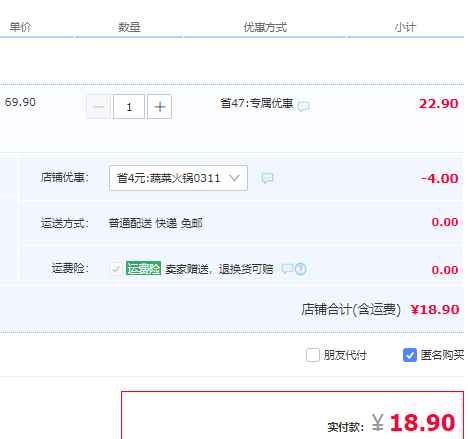
Task: Open the 省4元:蔬菜火锅0311 dropdown
Action: point(178,178)
